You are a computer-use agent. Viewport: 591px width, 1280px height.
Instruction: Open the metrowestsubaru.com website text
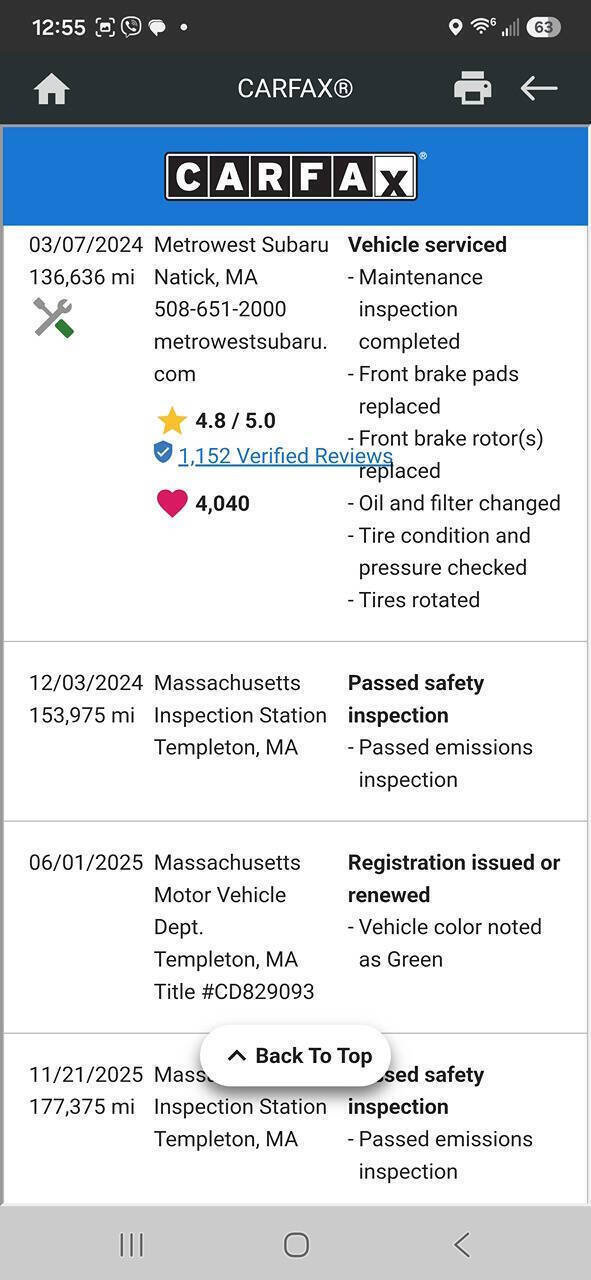(x=240, y=358)
